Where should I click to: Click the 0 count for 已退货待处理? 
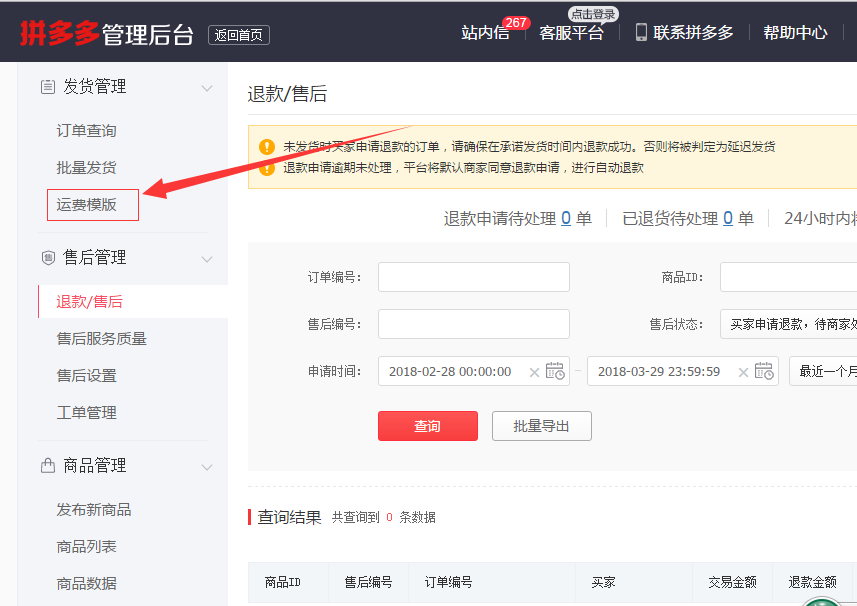pyautogui.click(x=728, y=219)
